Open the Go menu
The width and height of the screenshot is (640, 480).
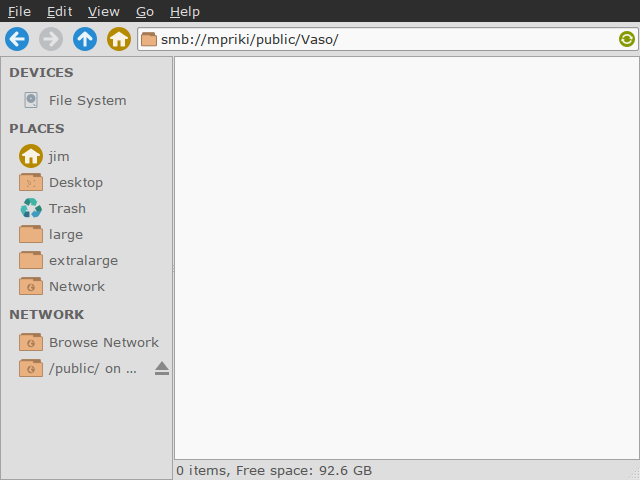point(145,11)
